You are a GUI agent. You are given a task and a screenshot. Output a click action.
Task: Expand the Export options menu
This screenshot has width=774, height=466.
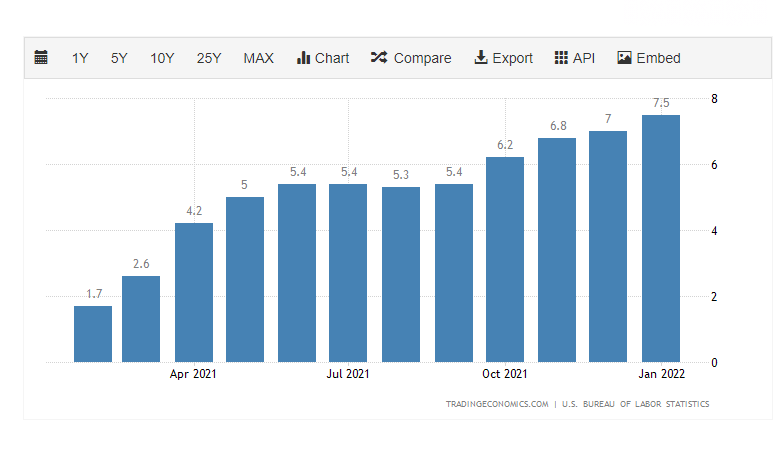tap(512, 58)
